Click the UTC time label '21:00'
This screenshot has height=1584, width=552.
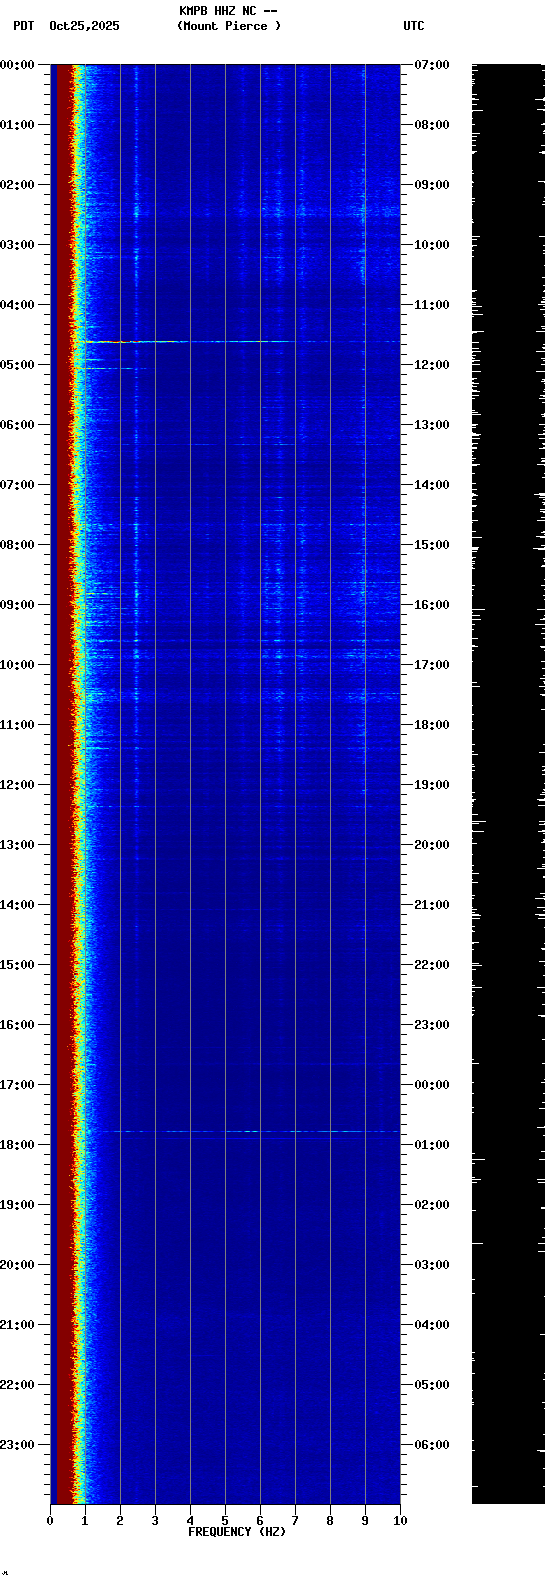pyautogui.click(x=432, y=905)
